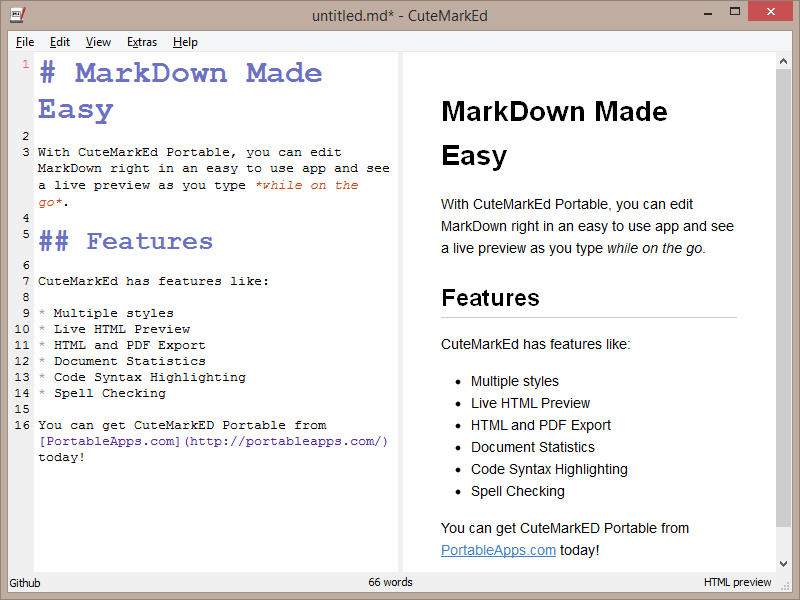Click the CuteMarkEd app icon in title bar
The width and height of the screenshot is (800, 600).
coord(17,15)
